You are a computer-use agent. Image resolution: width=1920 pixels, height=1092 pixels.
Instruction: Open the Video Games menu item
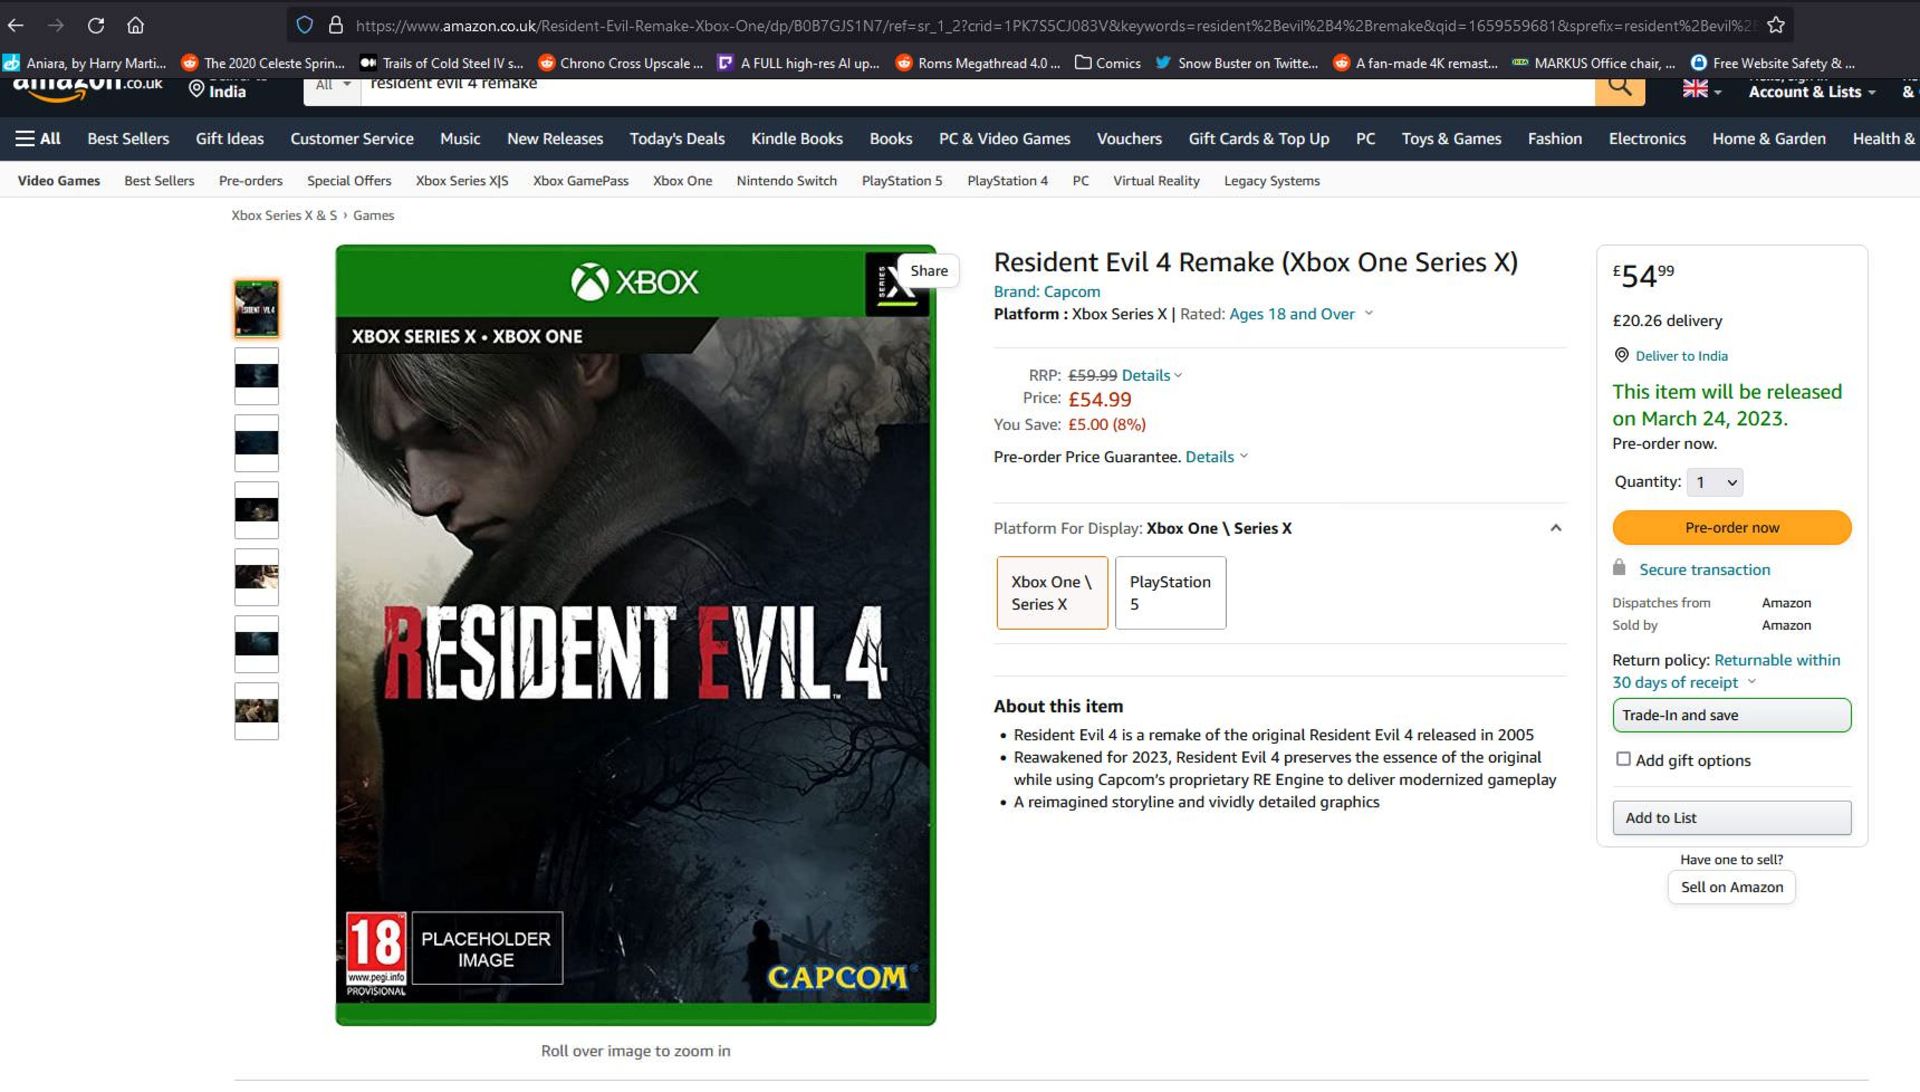58,181
